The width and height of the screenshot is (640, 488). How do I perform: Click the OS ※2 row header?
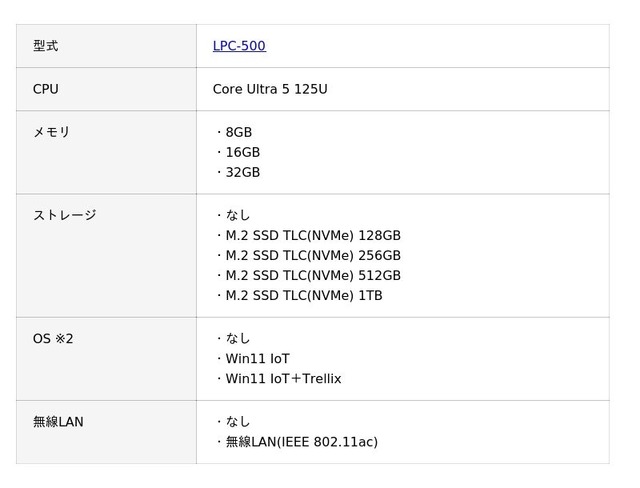point(53,338)
